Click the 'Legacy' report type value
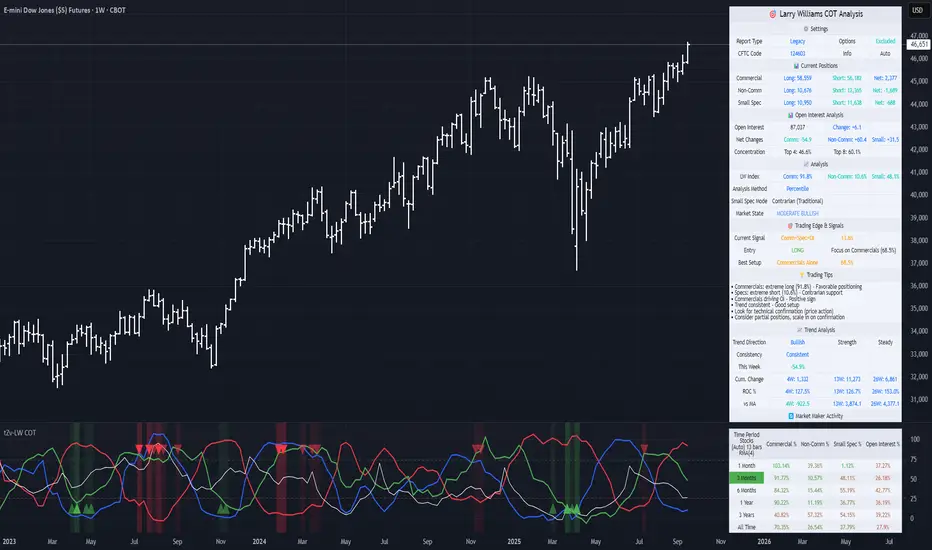 pos(797,42)
